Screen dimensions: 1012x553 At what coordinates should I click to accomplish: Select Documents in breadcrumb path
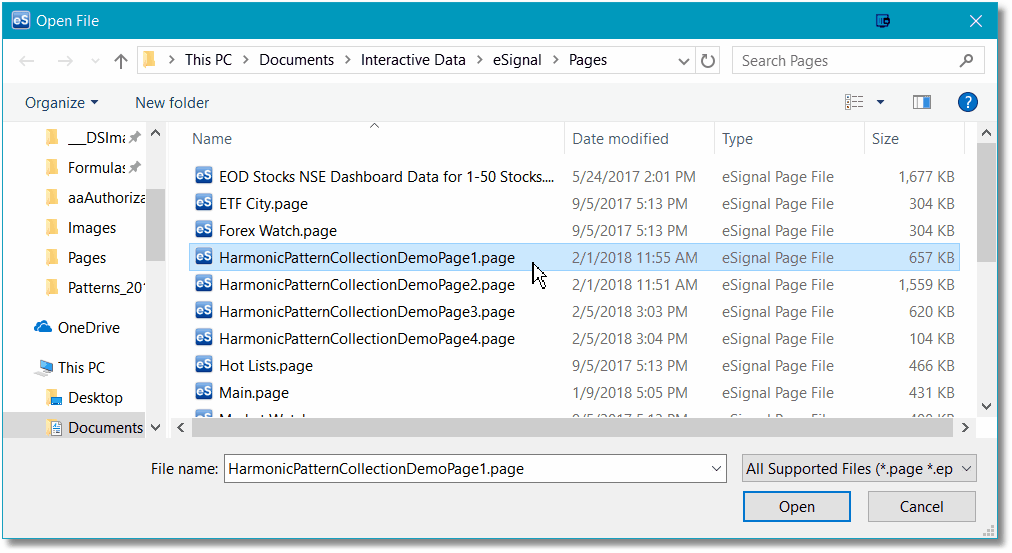point(296,60)
